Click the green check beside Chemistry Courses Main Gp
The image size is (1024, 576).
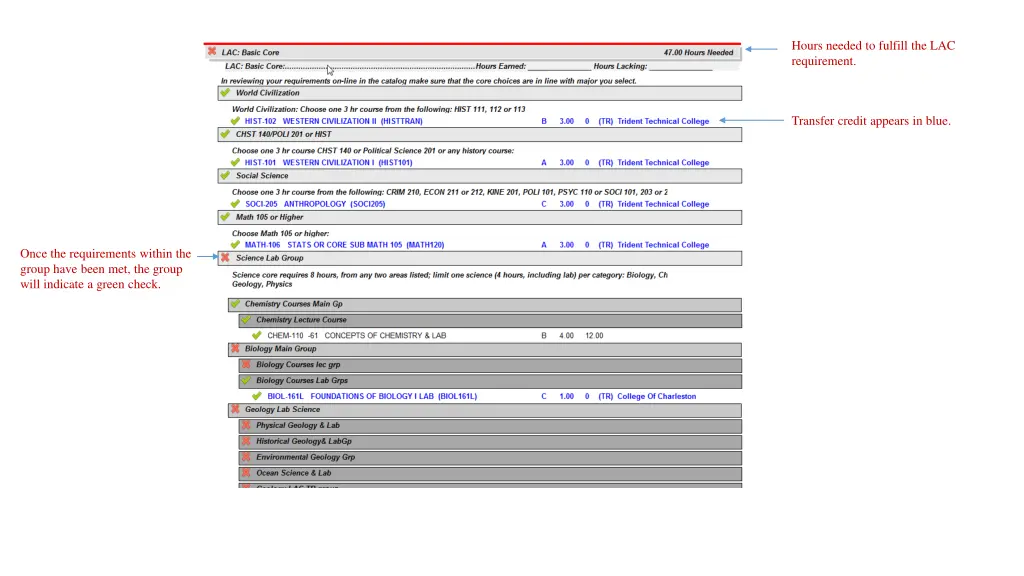click(235, 304)
